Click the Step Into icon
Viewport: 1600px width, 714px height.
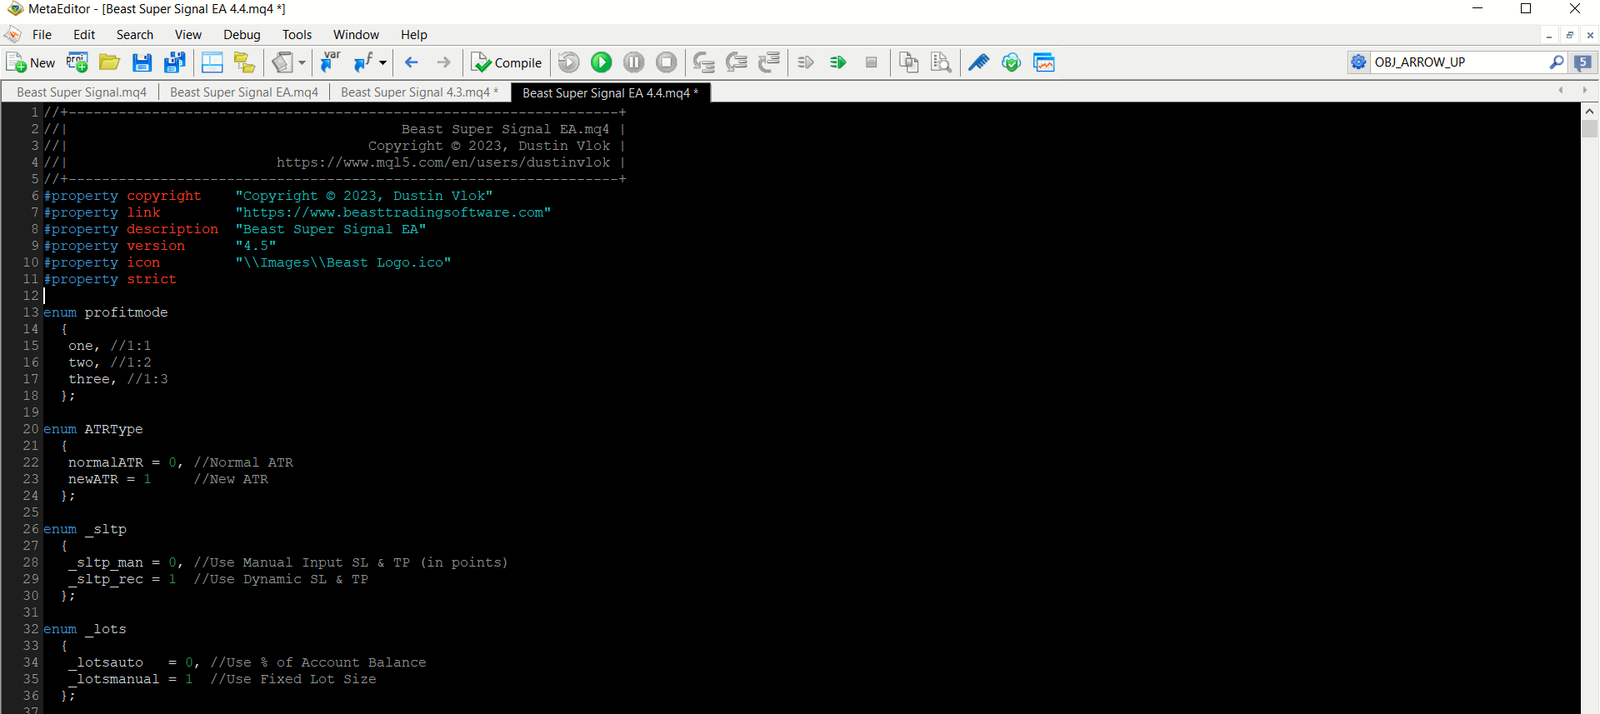704,62
